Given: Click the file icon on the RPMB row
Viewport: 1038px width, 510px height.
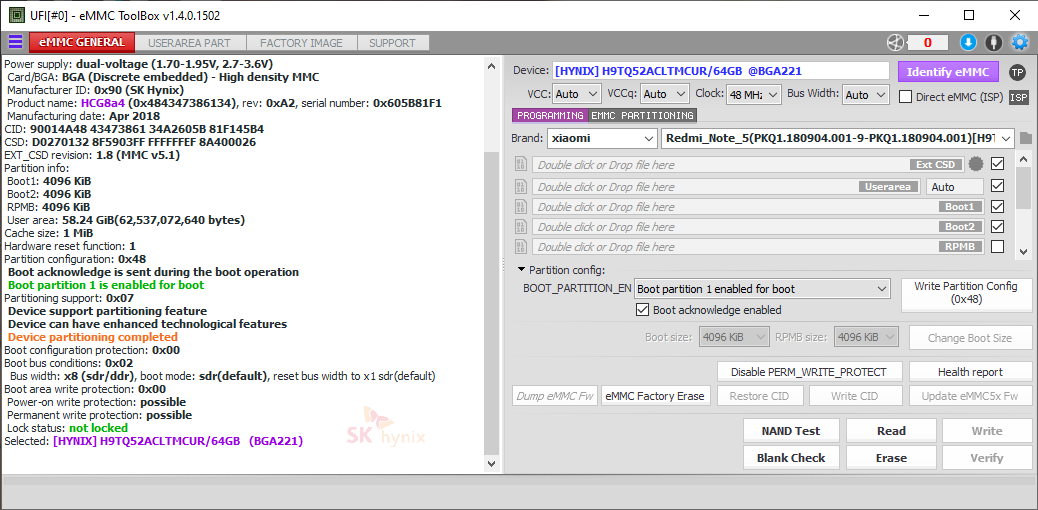Looking at the screenshot, I should click(521, 246).
